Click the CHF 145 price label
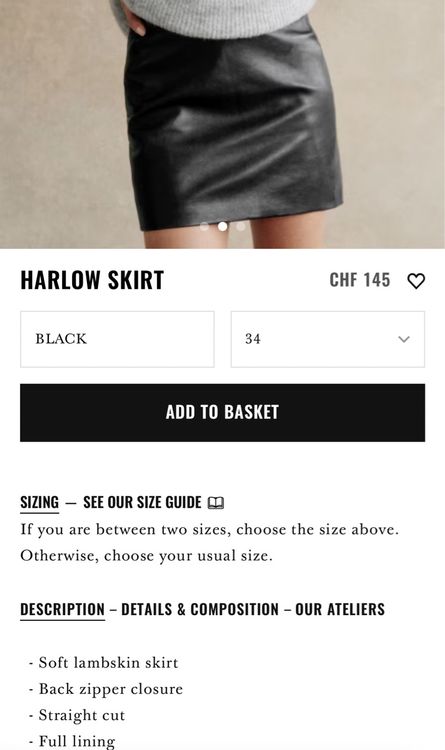445x750 pixels. pyautogui.click(x=360, y=280)
